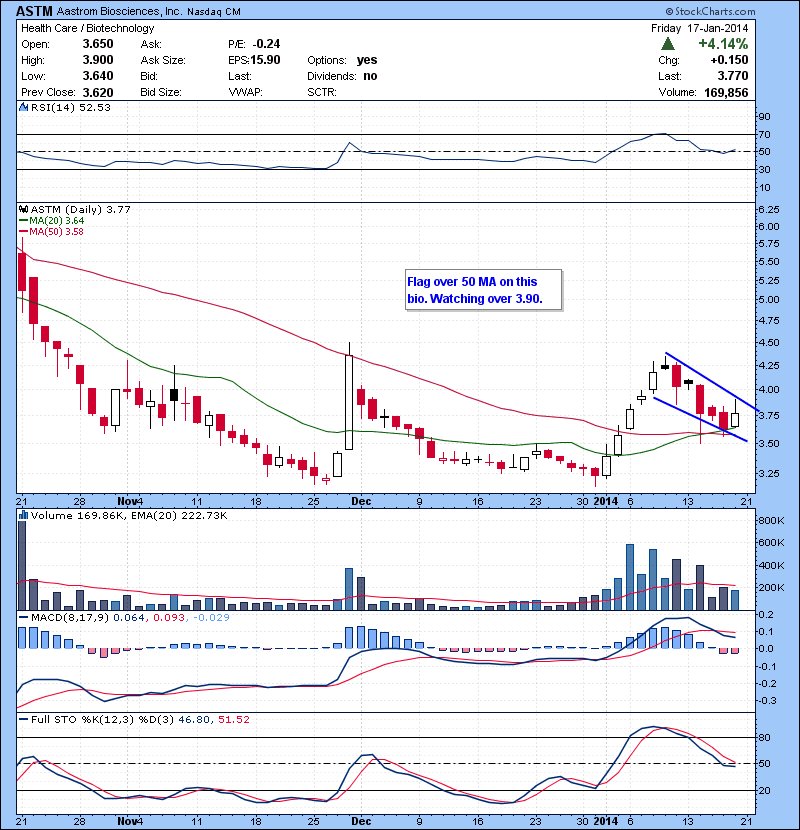This screenshot has width=800, height=830.
Task: Click the 'RSI(14) 52.53' indicator label
Action: pyautogui.click(x=70, y=107)
